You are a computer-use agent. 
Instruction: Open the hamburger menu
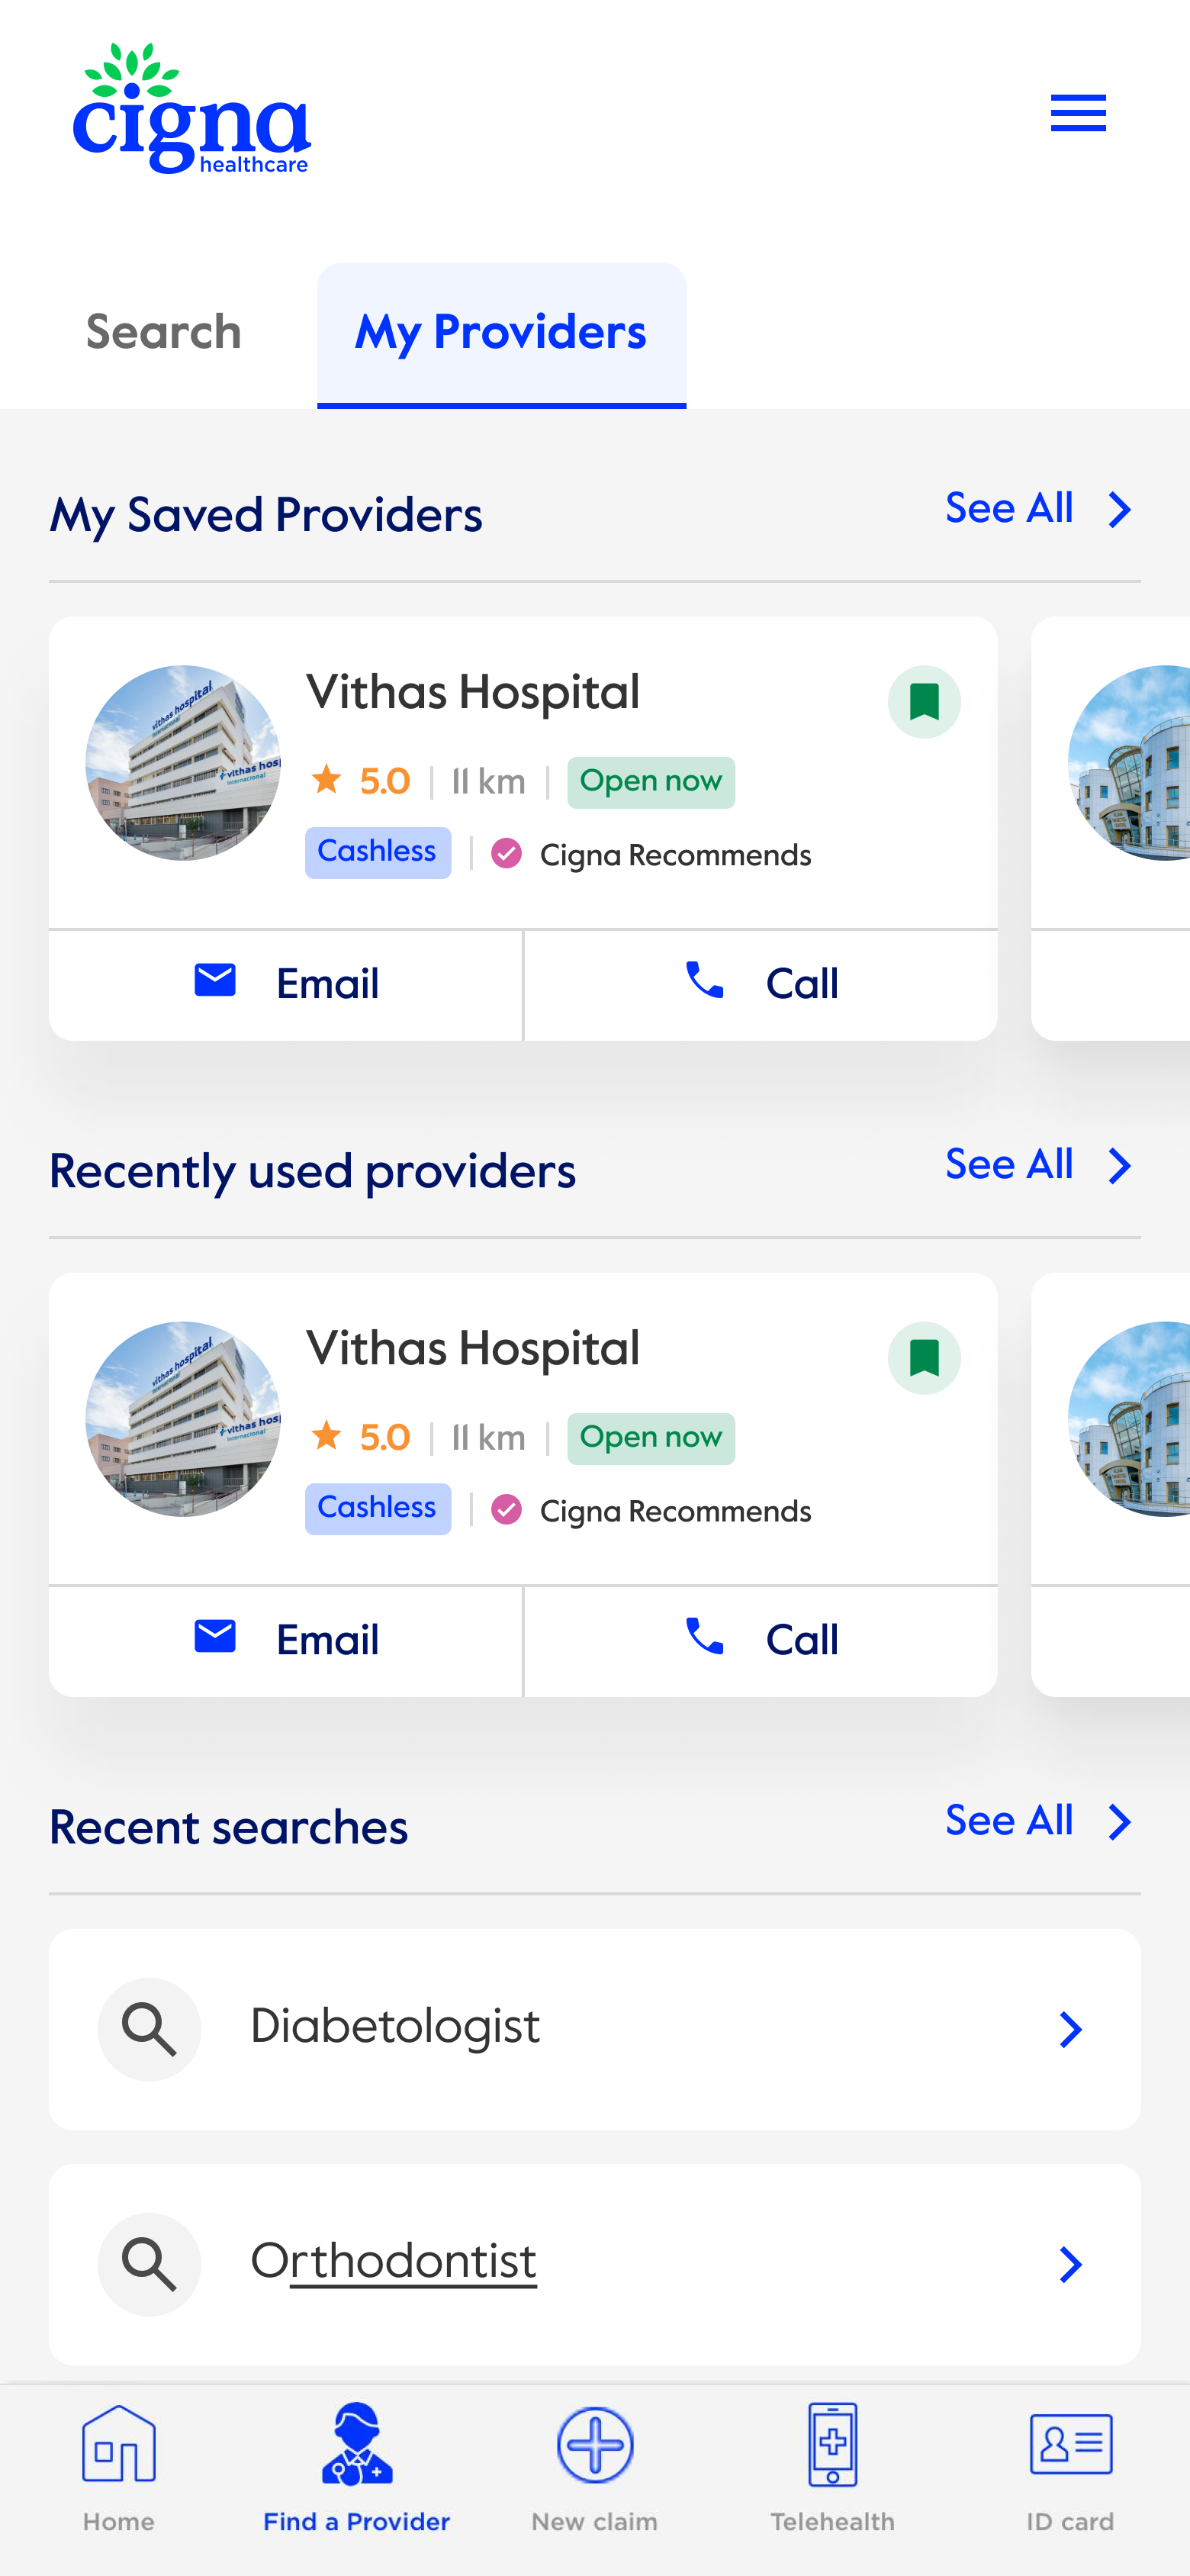point(1077,113)
